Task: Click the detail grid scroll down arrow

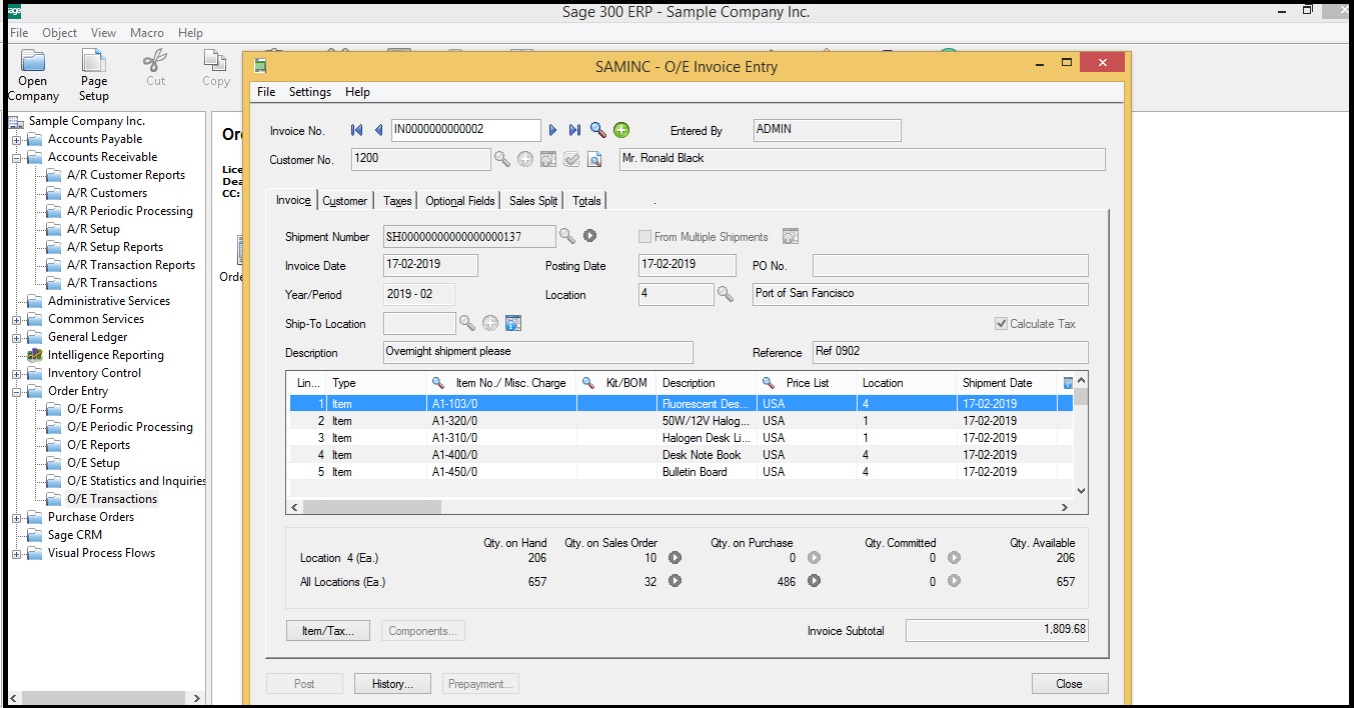Action: [x=1080, y=490]
